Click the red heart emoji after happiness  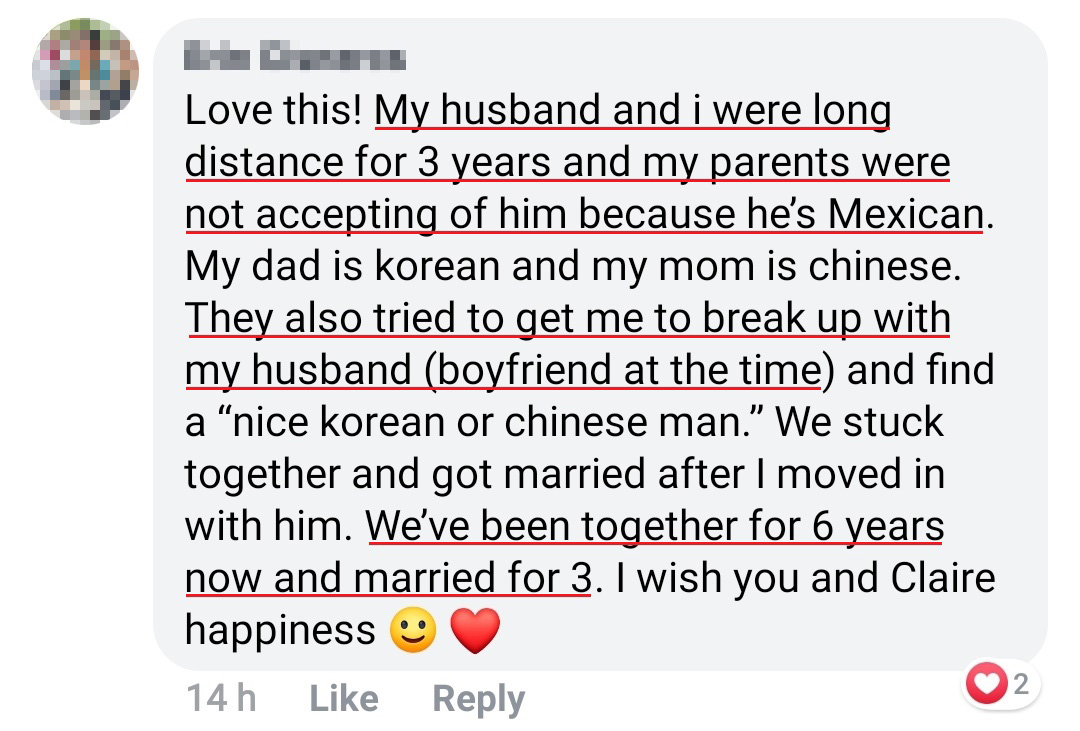click(475, 630)
